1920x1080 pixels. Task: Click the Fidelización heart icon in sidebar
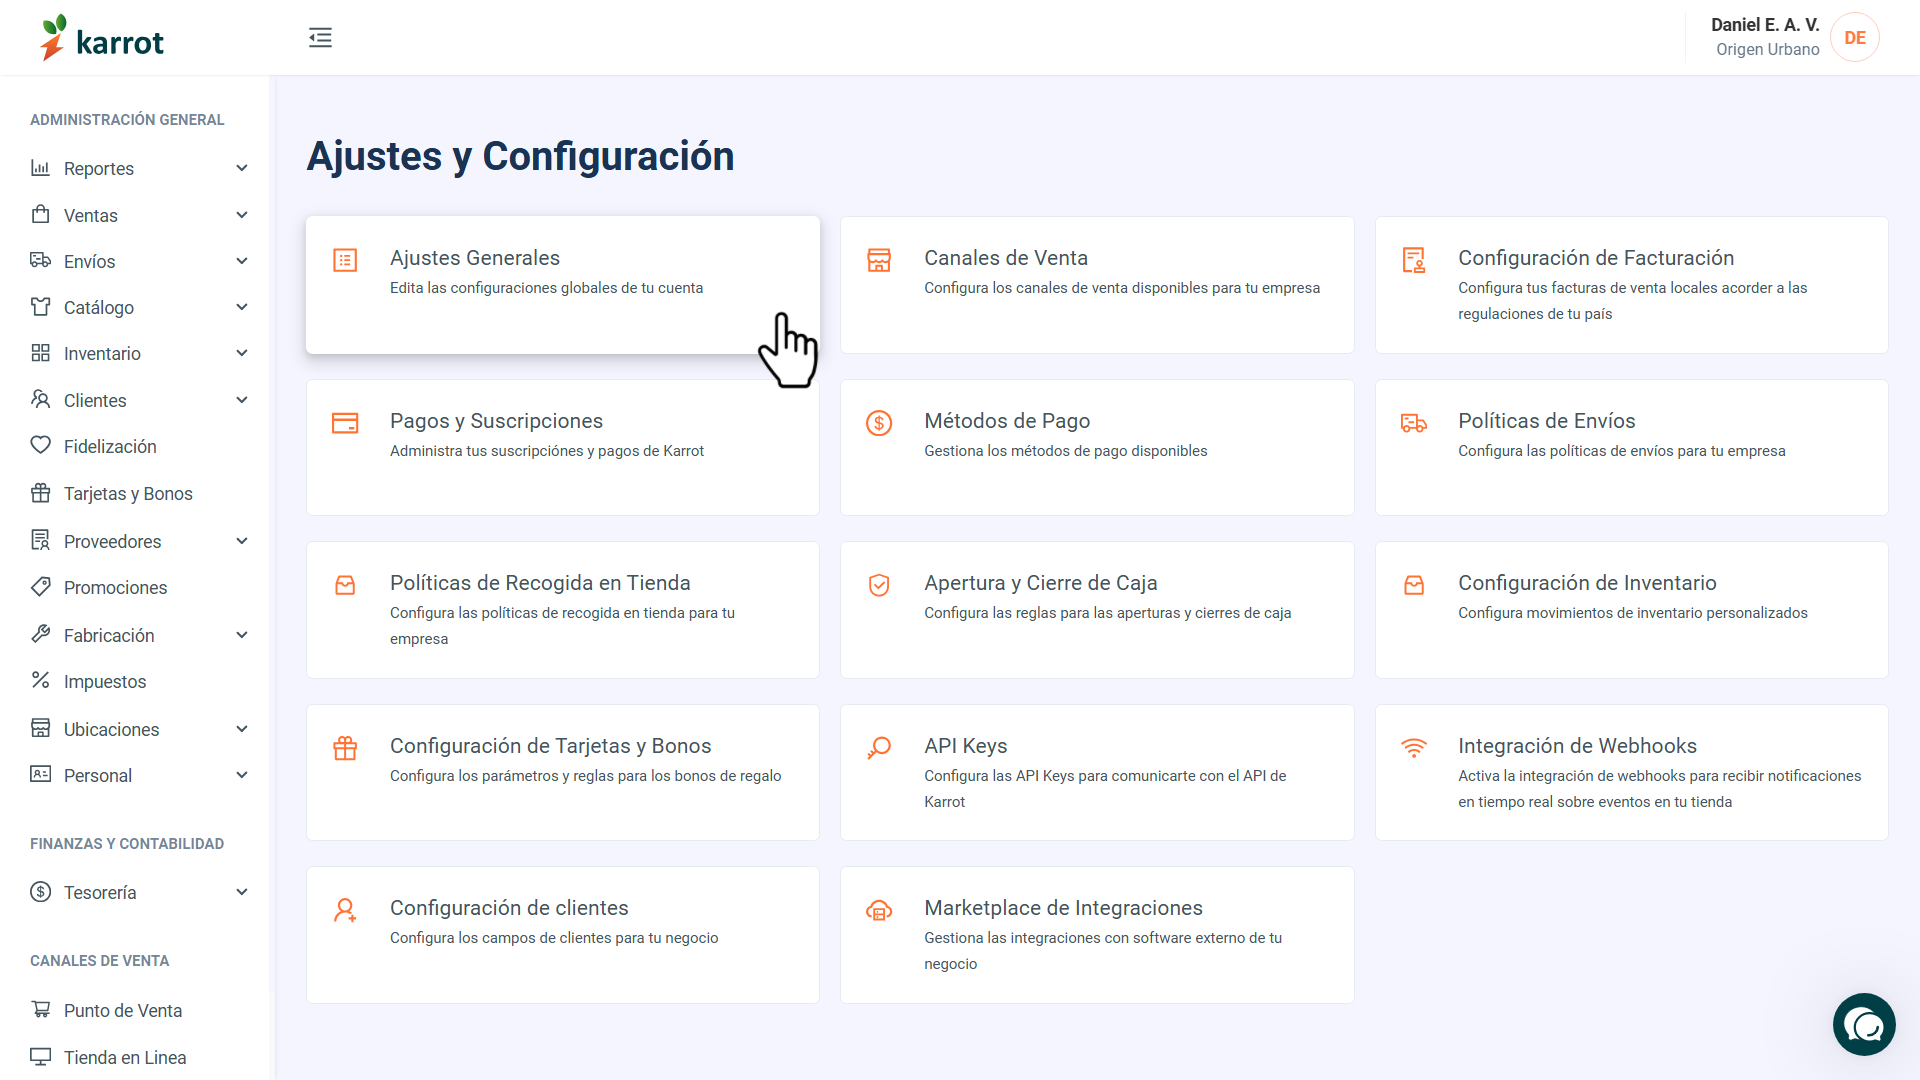[x=40, y=445]
